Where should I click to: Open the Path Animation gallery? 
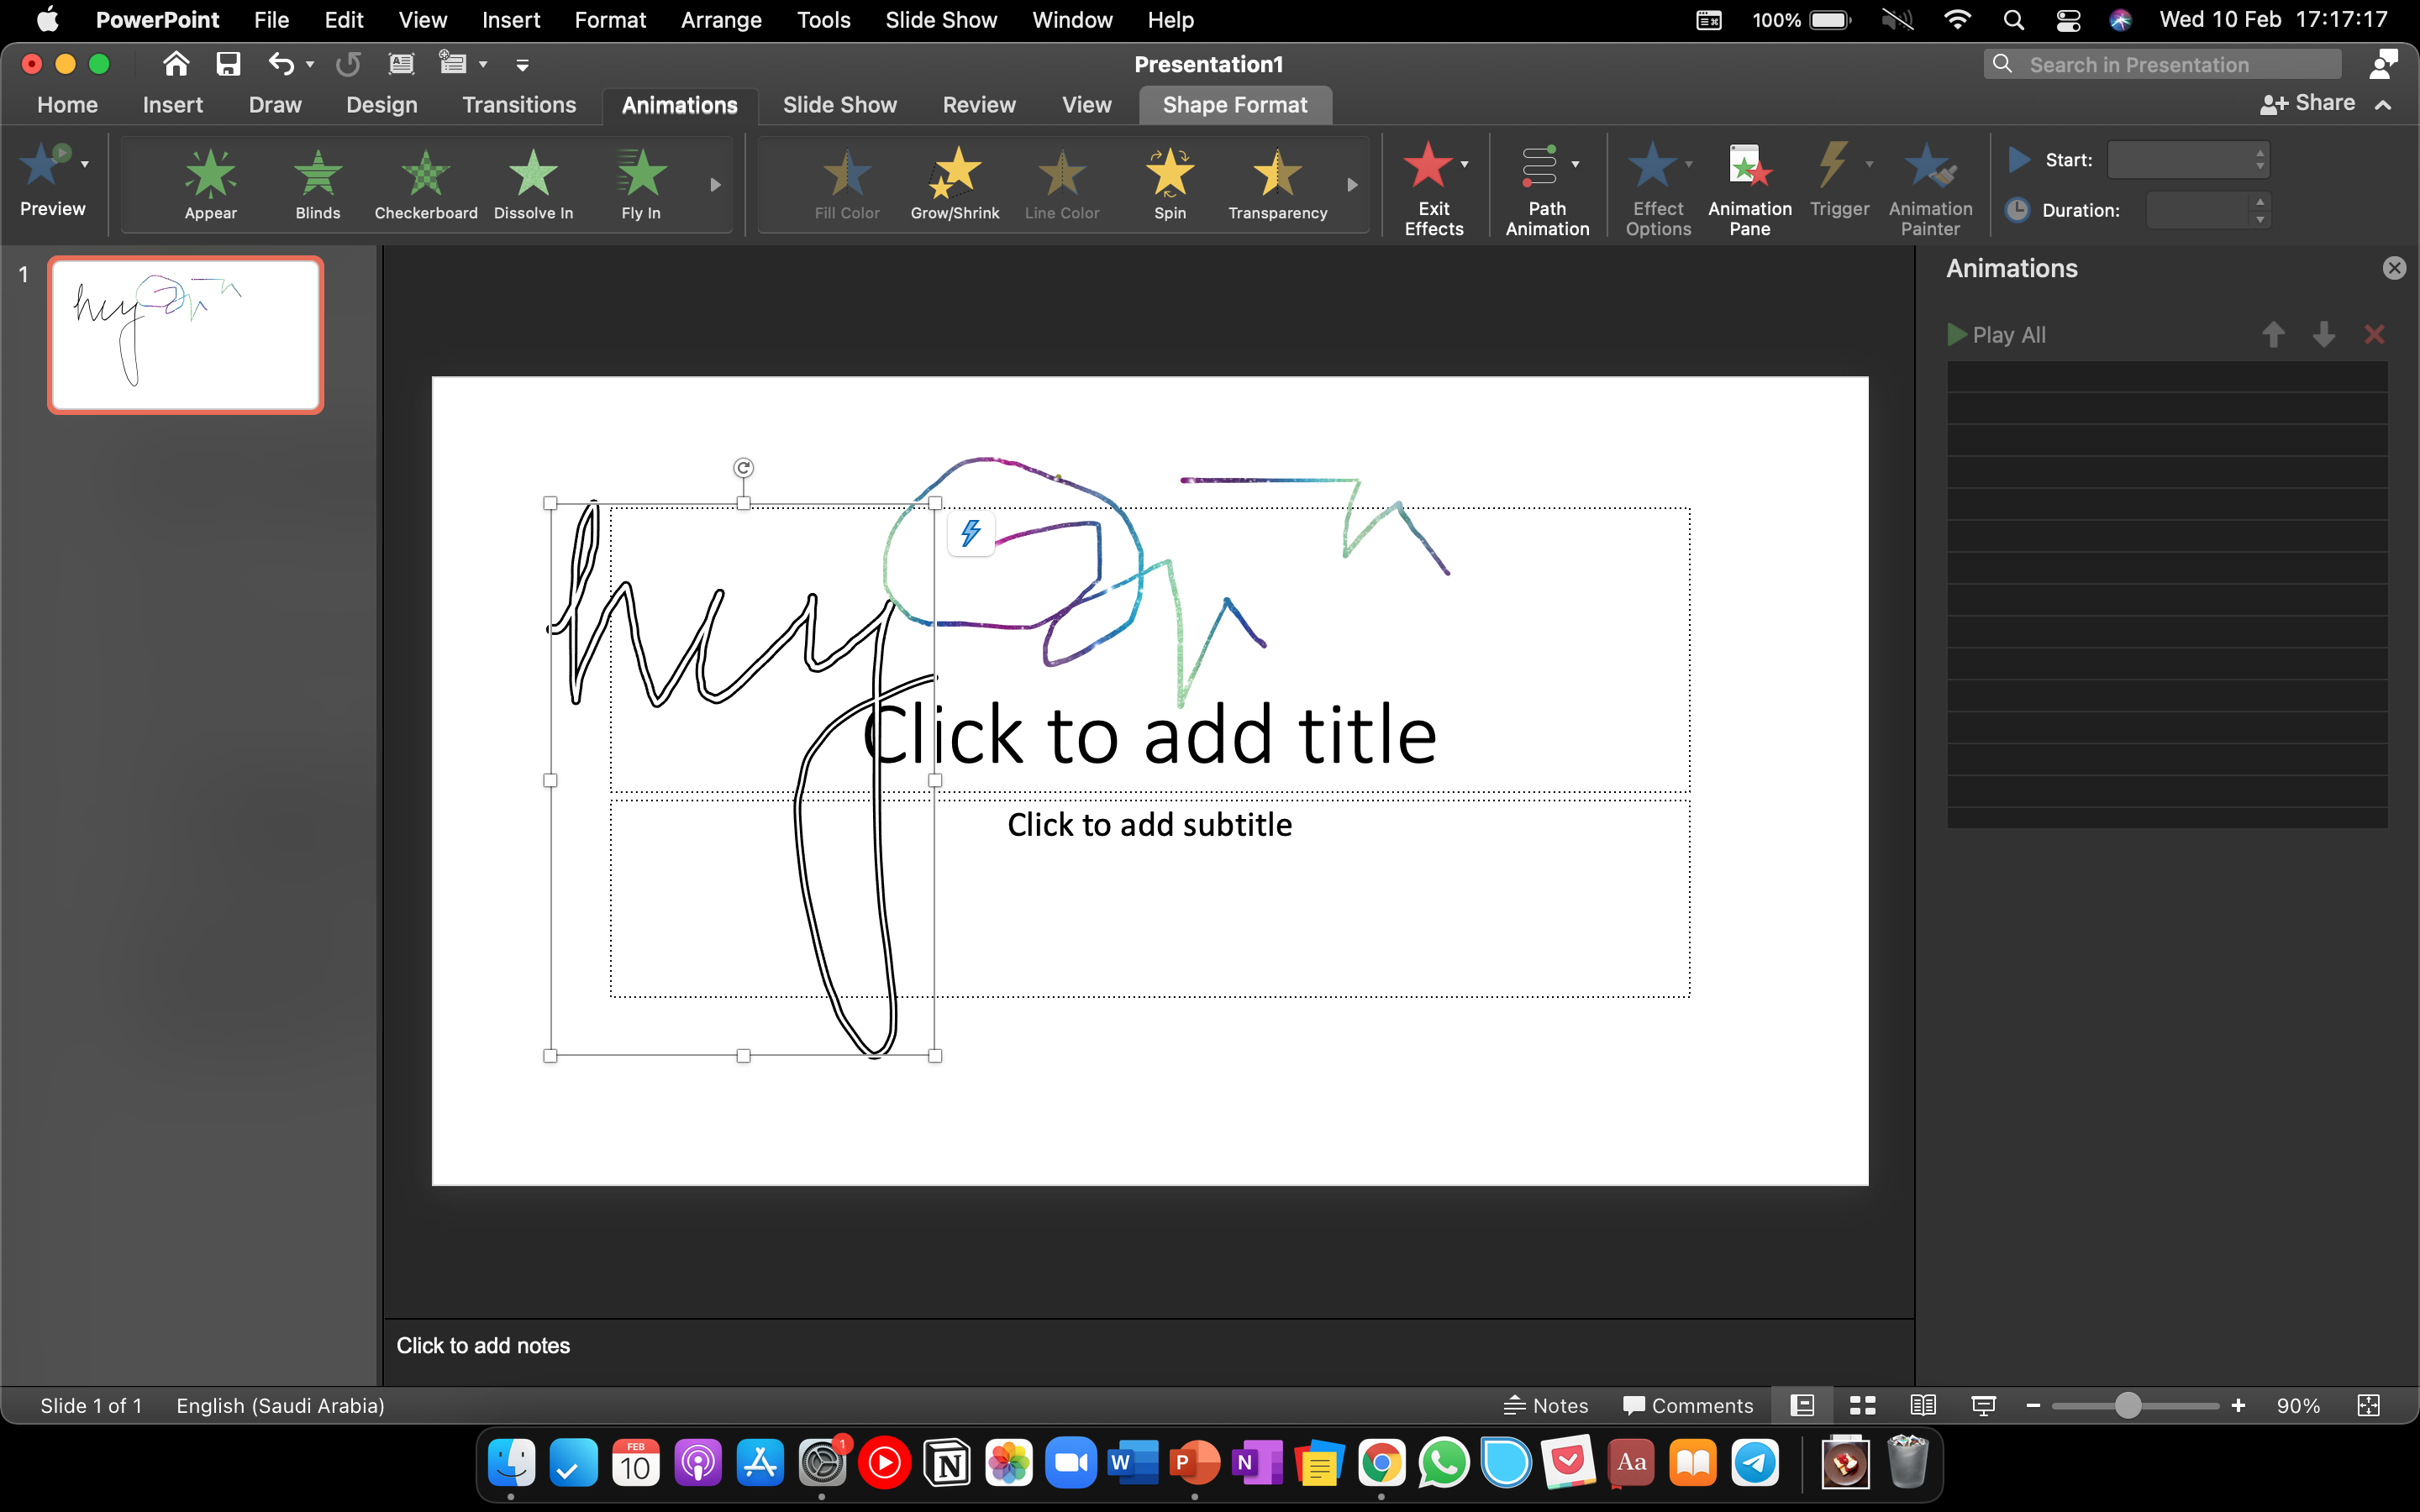(x=1547, y=188)
